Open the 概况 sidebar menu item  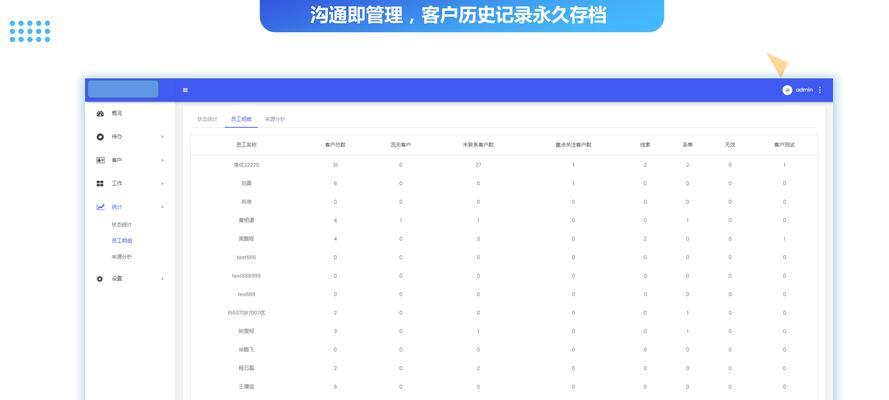click(117, 113)
